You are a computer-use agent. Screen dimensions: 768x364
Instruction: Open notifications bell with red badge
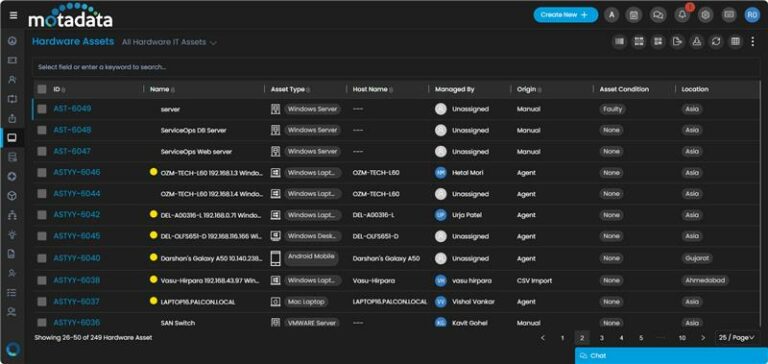coord(682,15)
